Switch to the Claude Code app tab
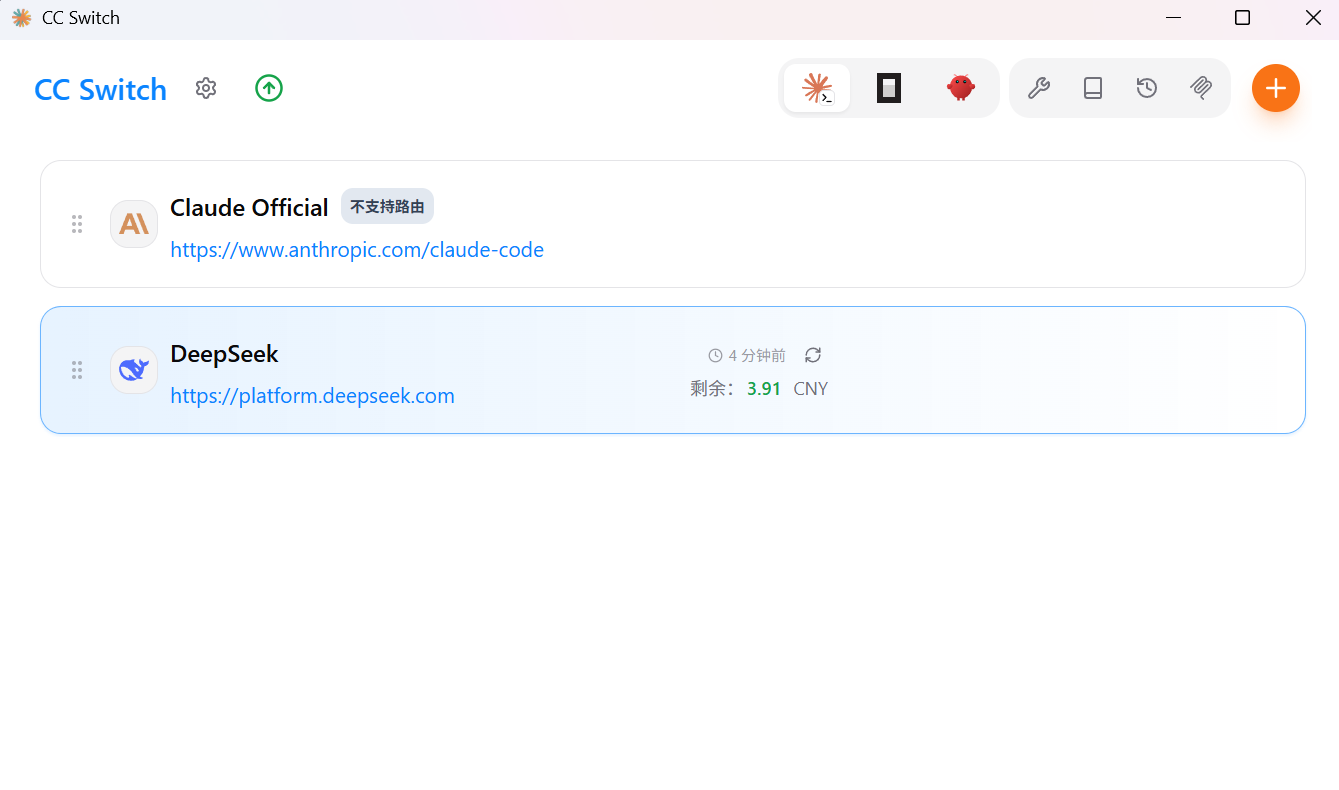Image resolution: width=1339 pixels, height=790 pixels. point(817,88)
